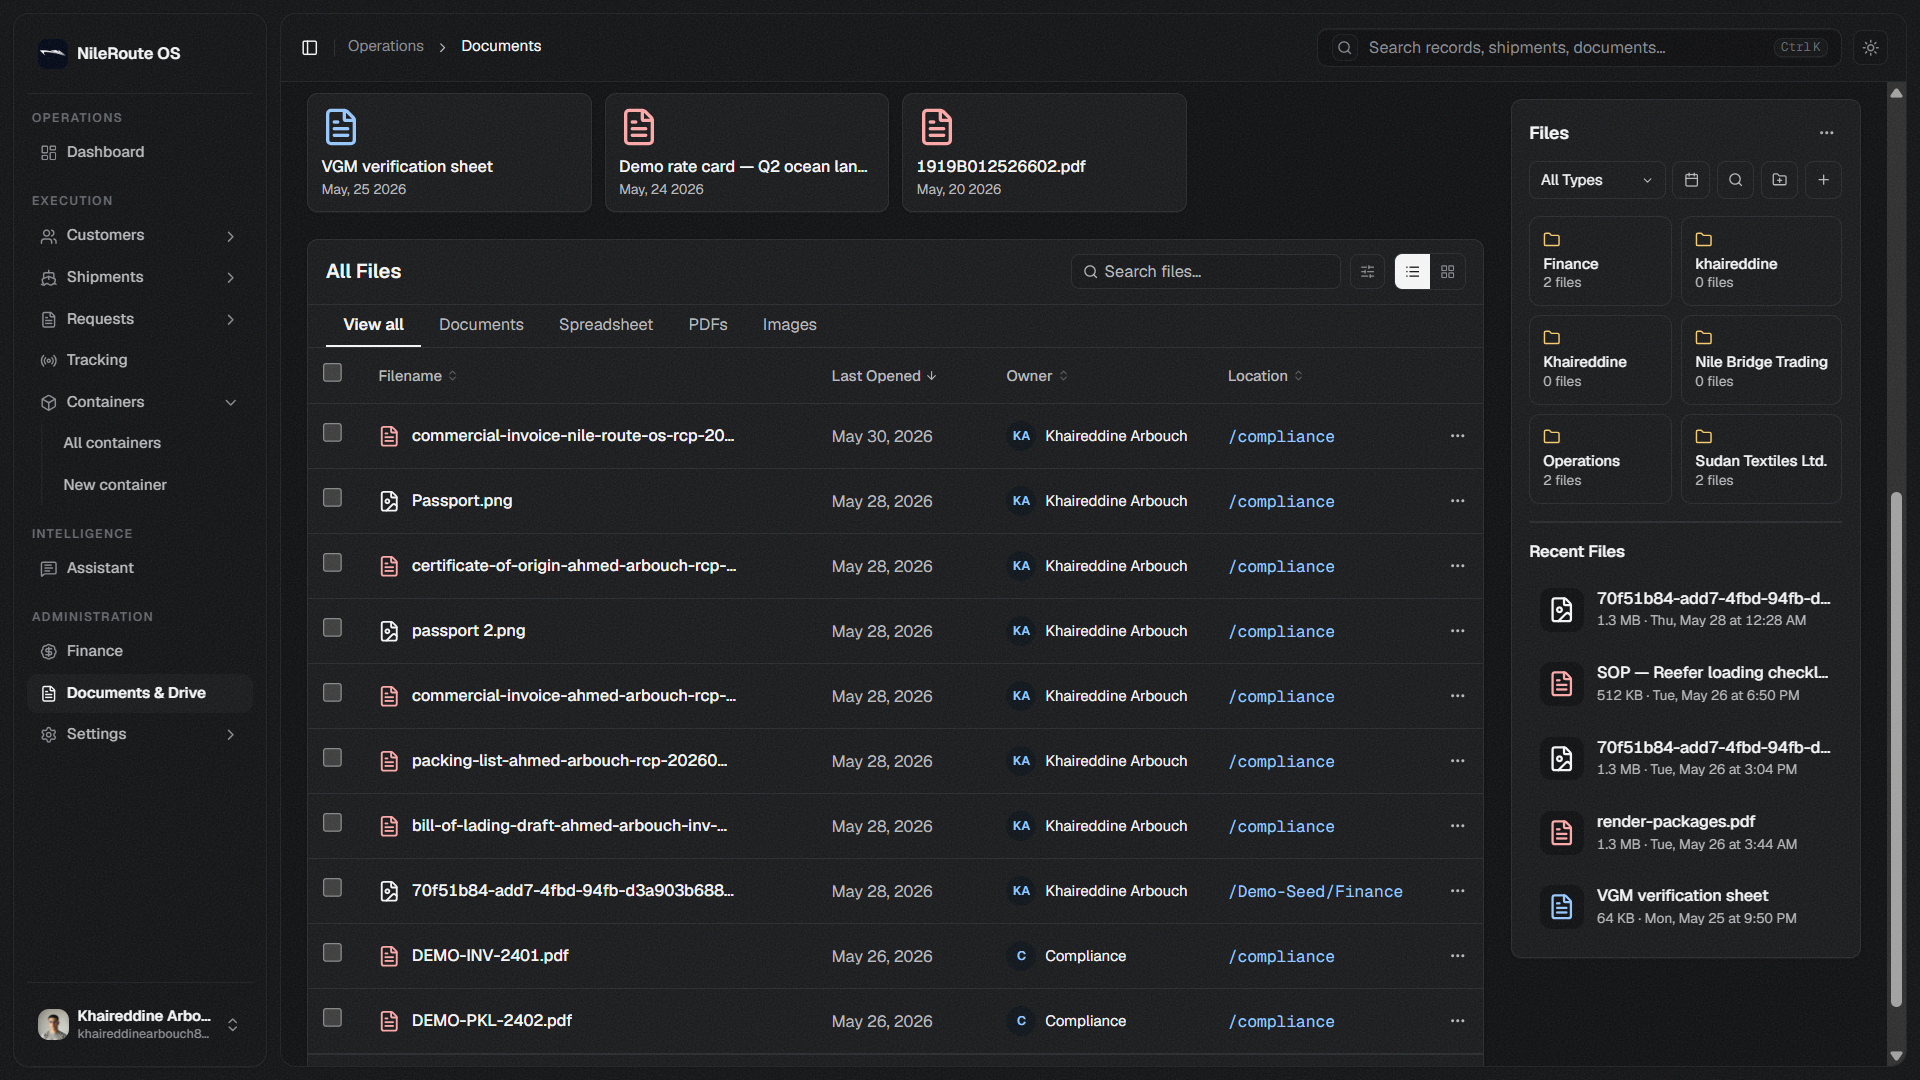
Task: Open actions menu for the packing-list-ahmed-arbouch row
Action: (1457, 761)
